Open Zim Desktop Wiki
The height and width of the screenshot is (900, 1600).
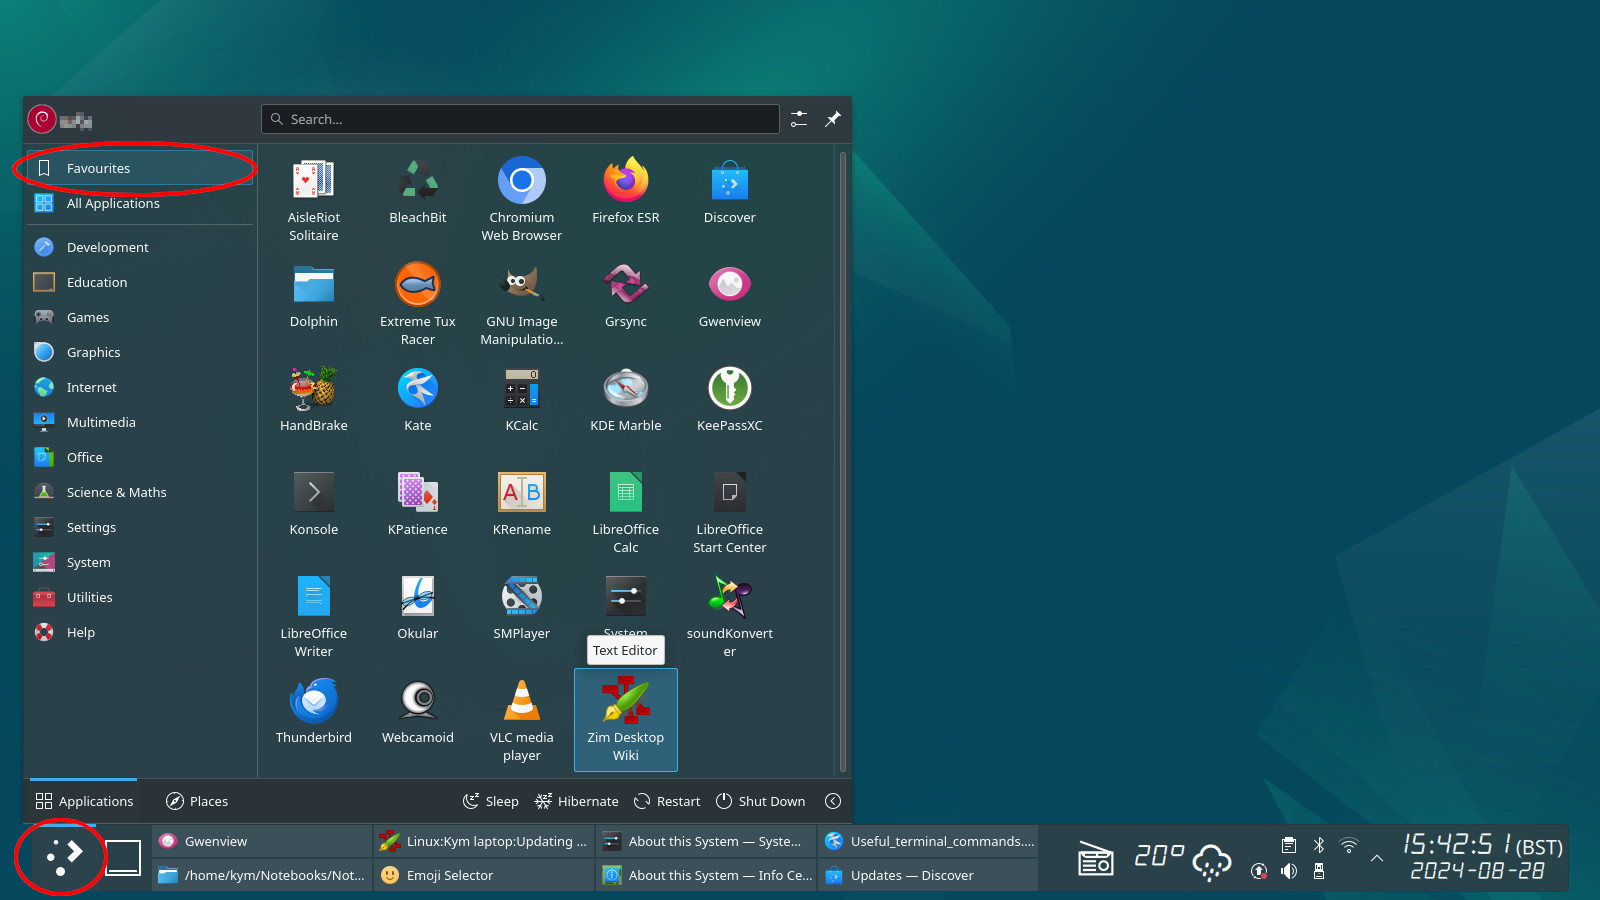click(x=625, y=718)
